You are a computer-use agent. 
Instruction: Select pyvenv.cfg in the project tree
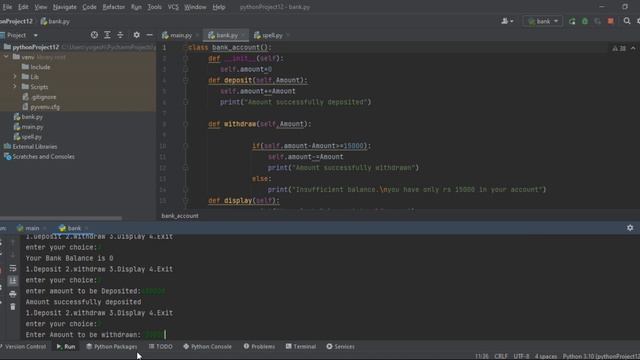click(x=41, y=107)
